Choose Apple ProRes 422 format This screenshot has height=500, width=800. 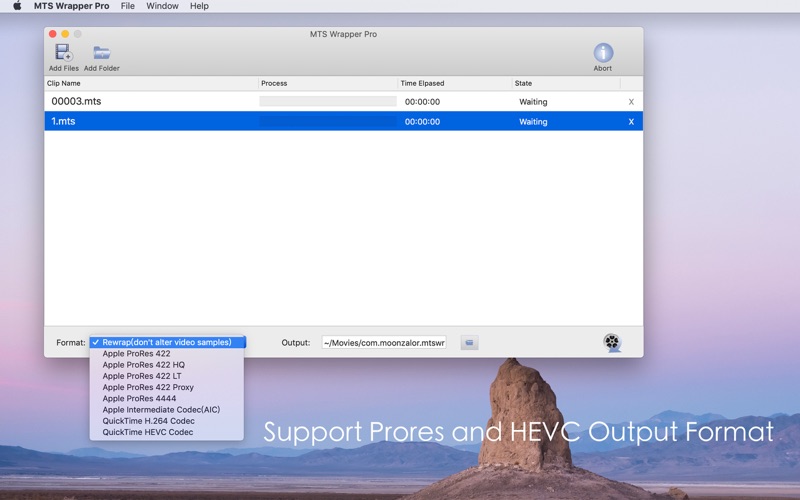tap(167, 354)
